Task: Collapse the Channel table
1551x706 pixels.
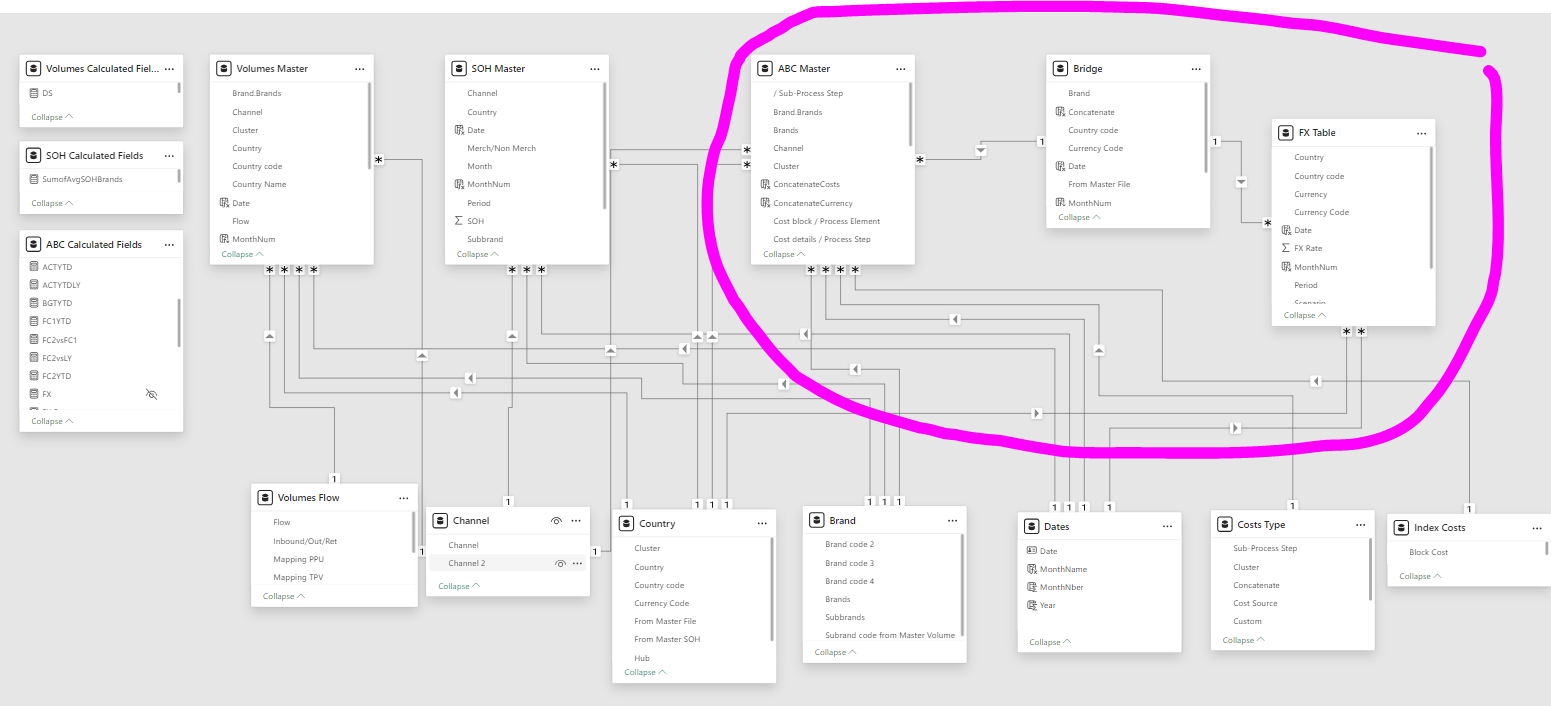Action: 458,586
